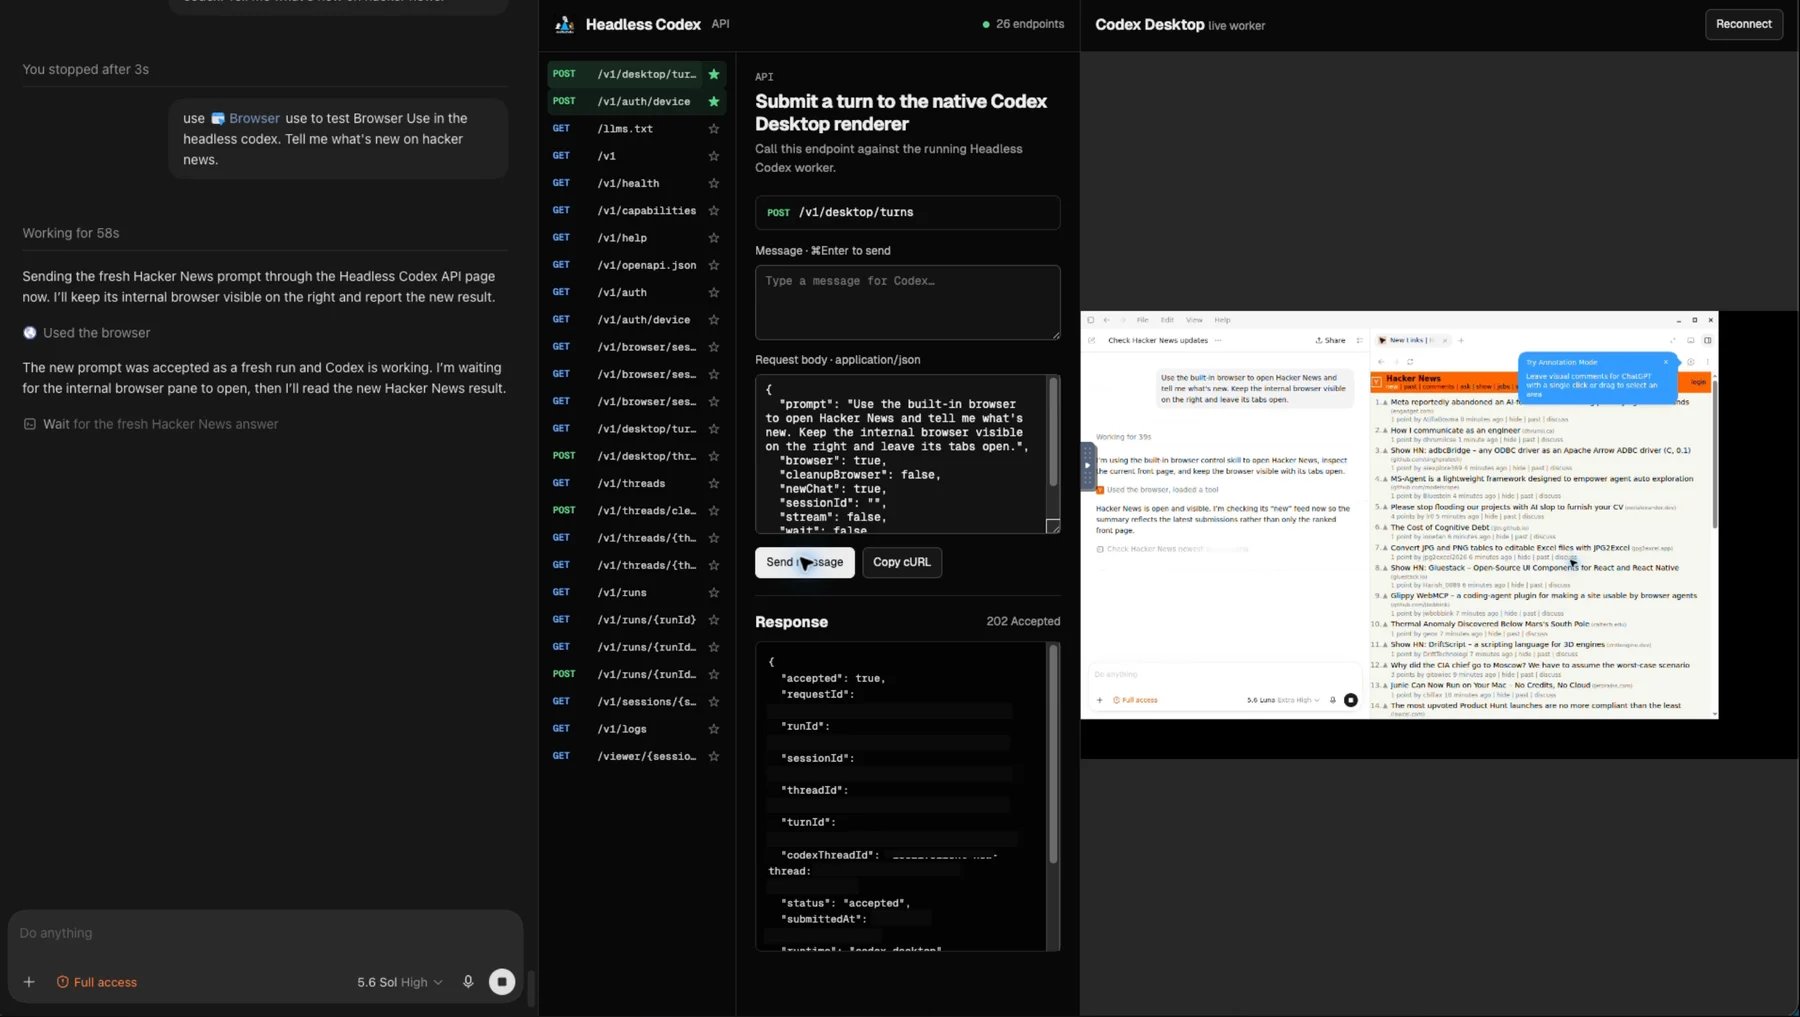The image size is (1800, 1017).
Task: Dismiss the Try Annotation Mode tooltip
Action: tap(1666, 362)
